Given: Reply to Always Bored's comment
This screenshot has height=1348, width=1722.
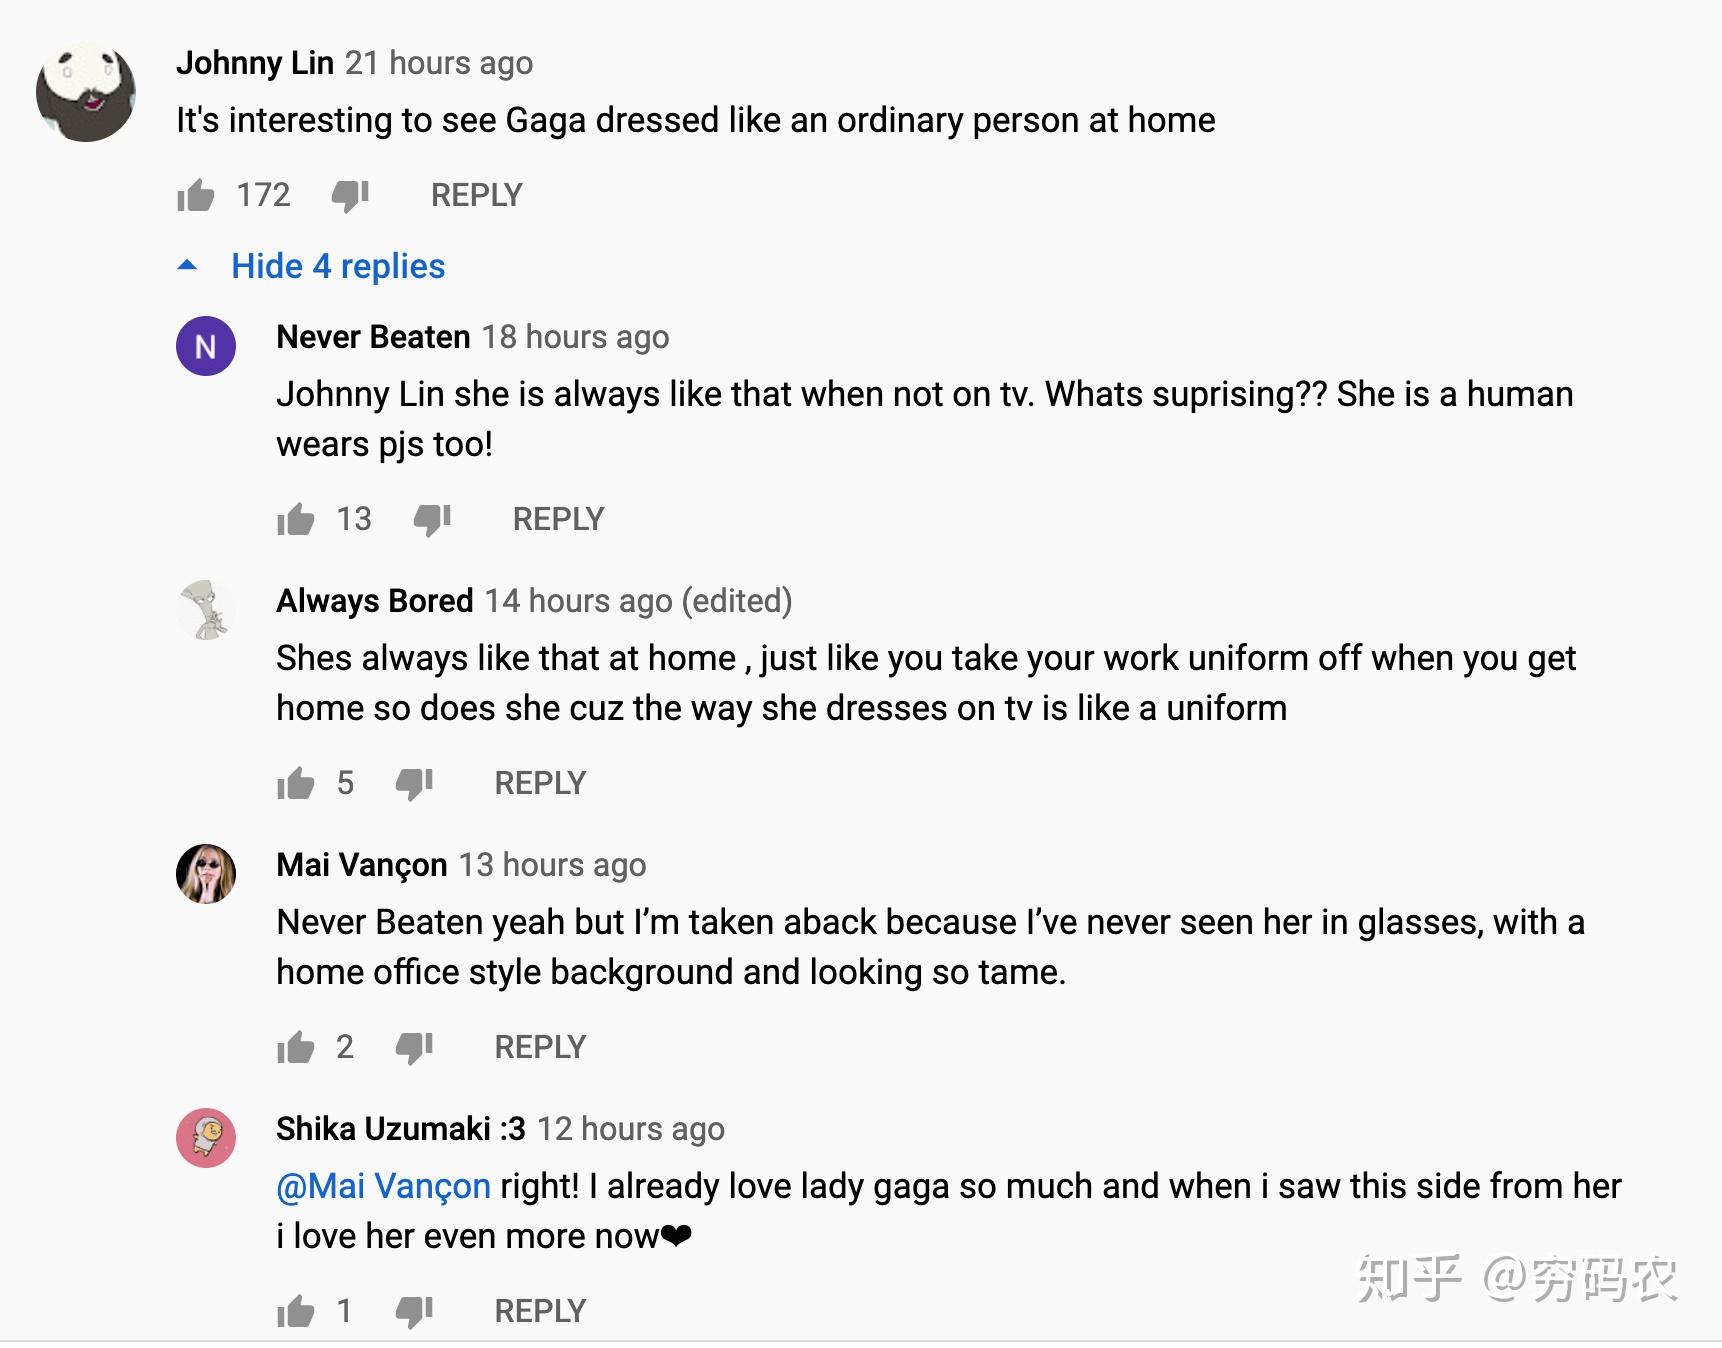Looking at the screenshot, I should point(540,783).
